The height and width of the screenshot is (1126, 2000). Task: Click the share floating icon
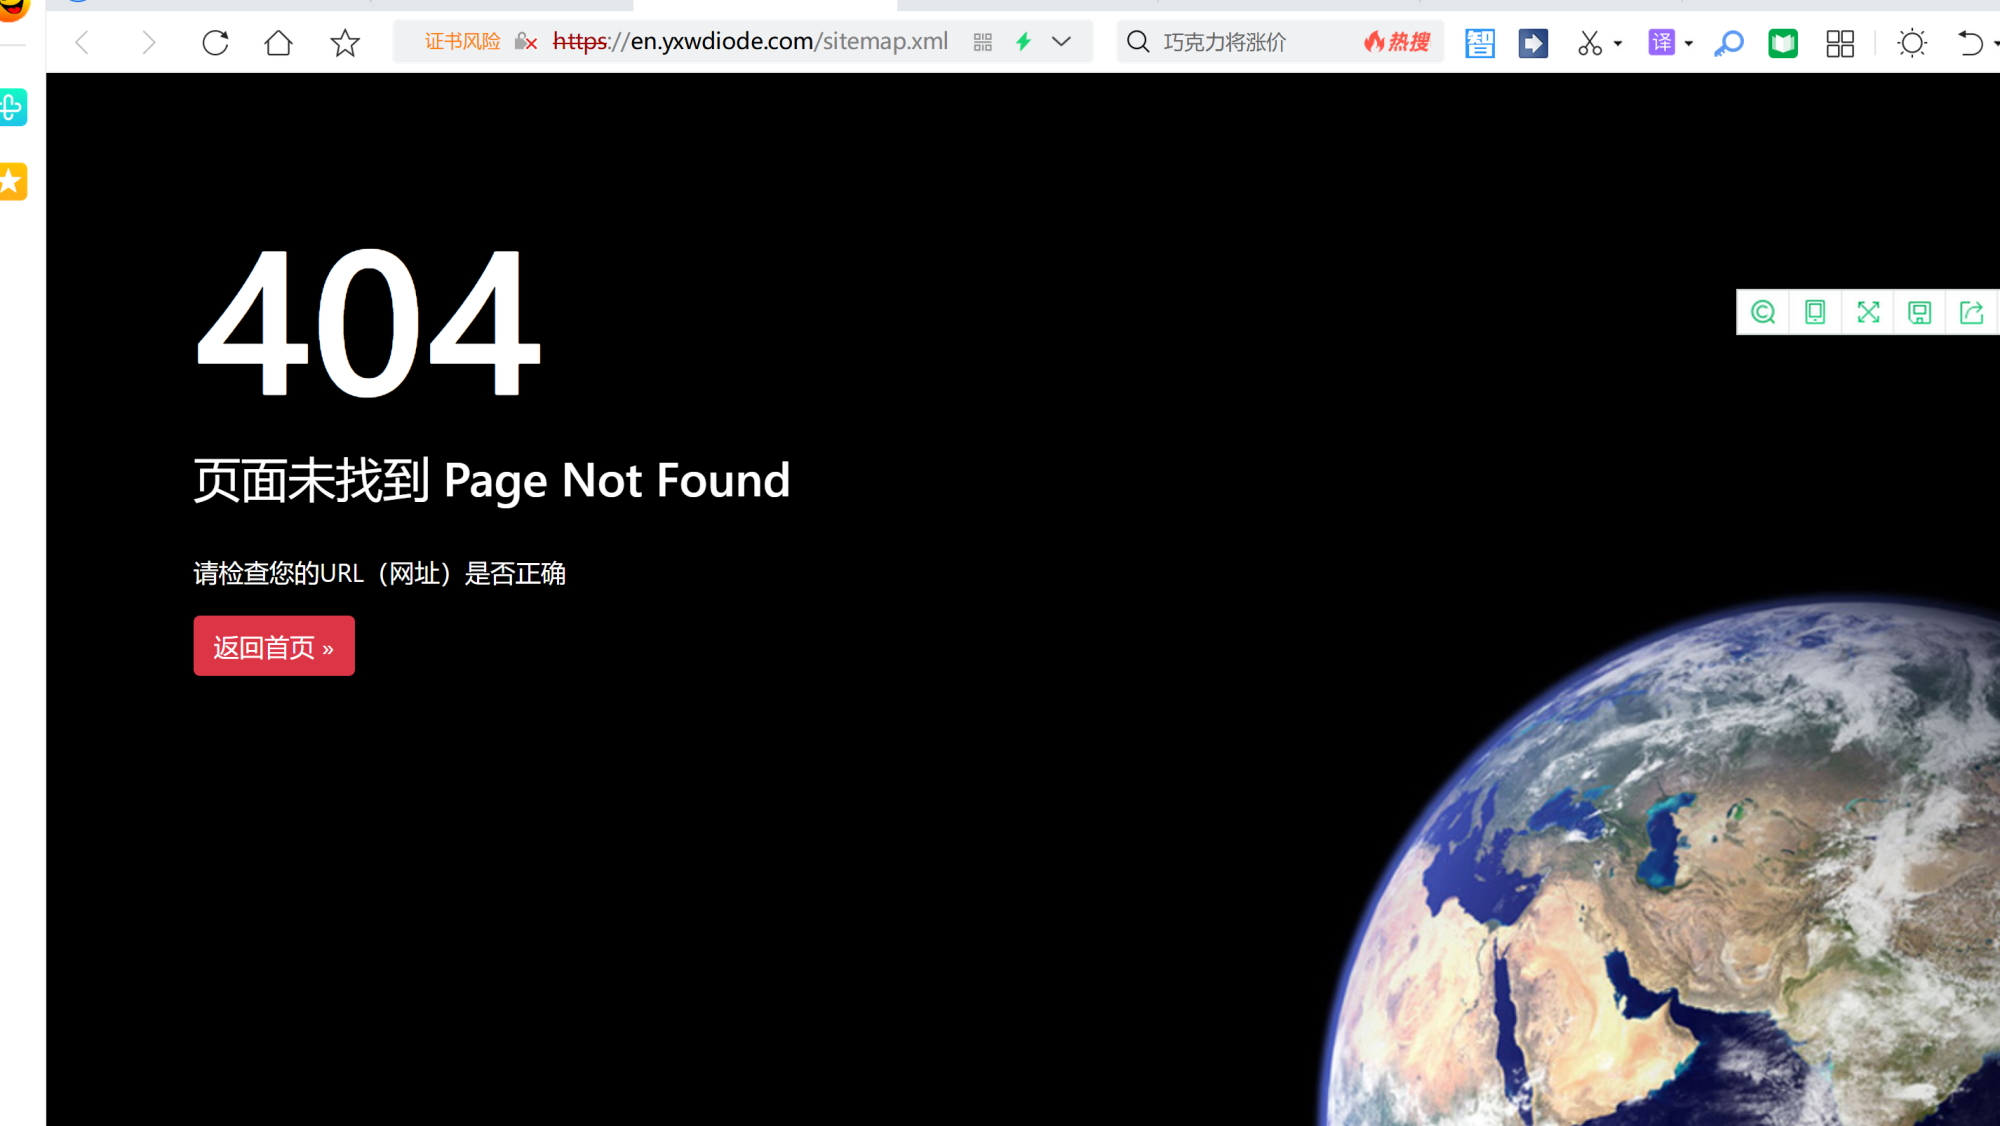1971,312
